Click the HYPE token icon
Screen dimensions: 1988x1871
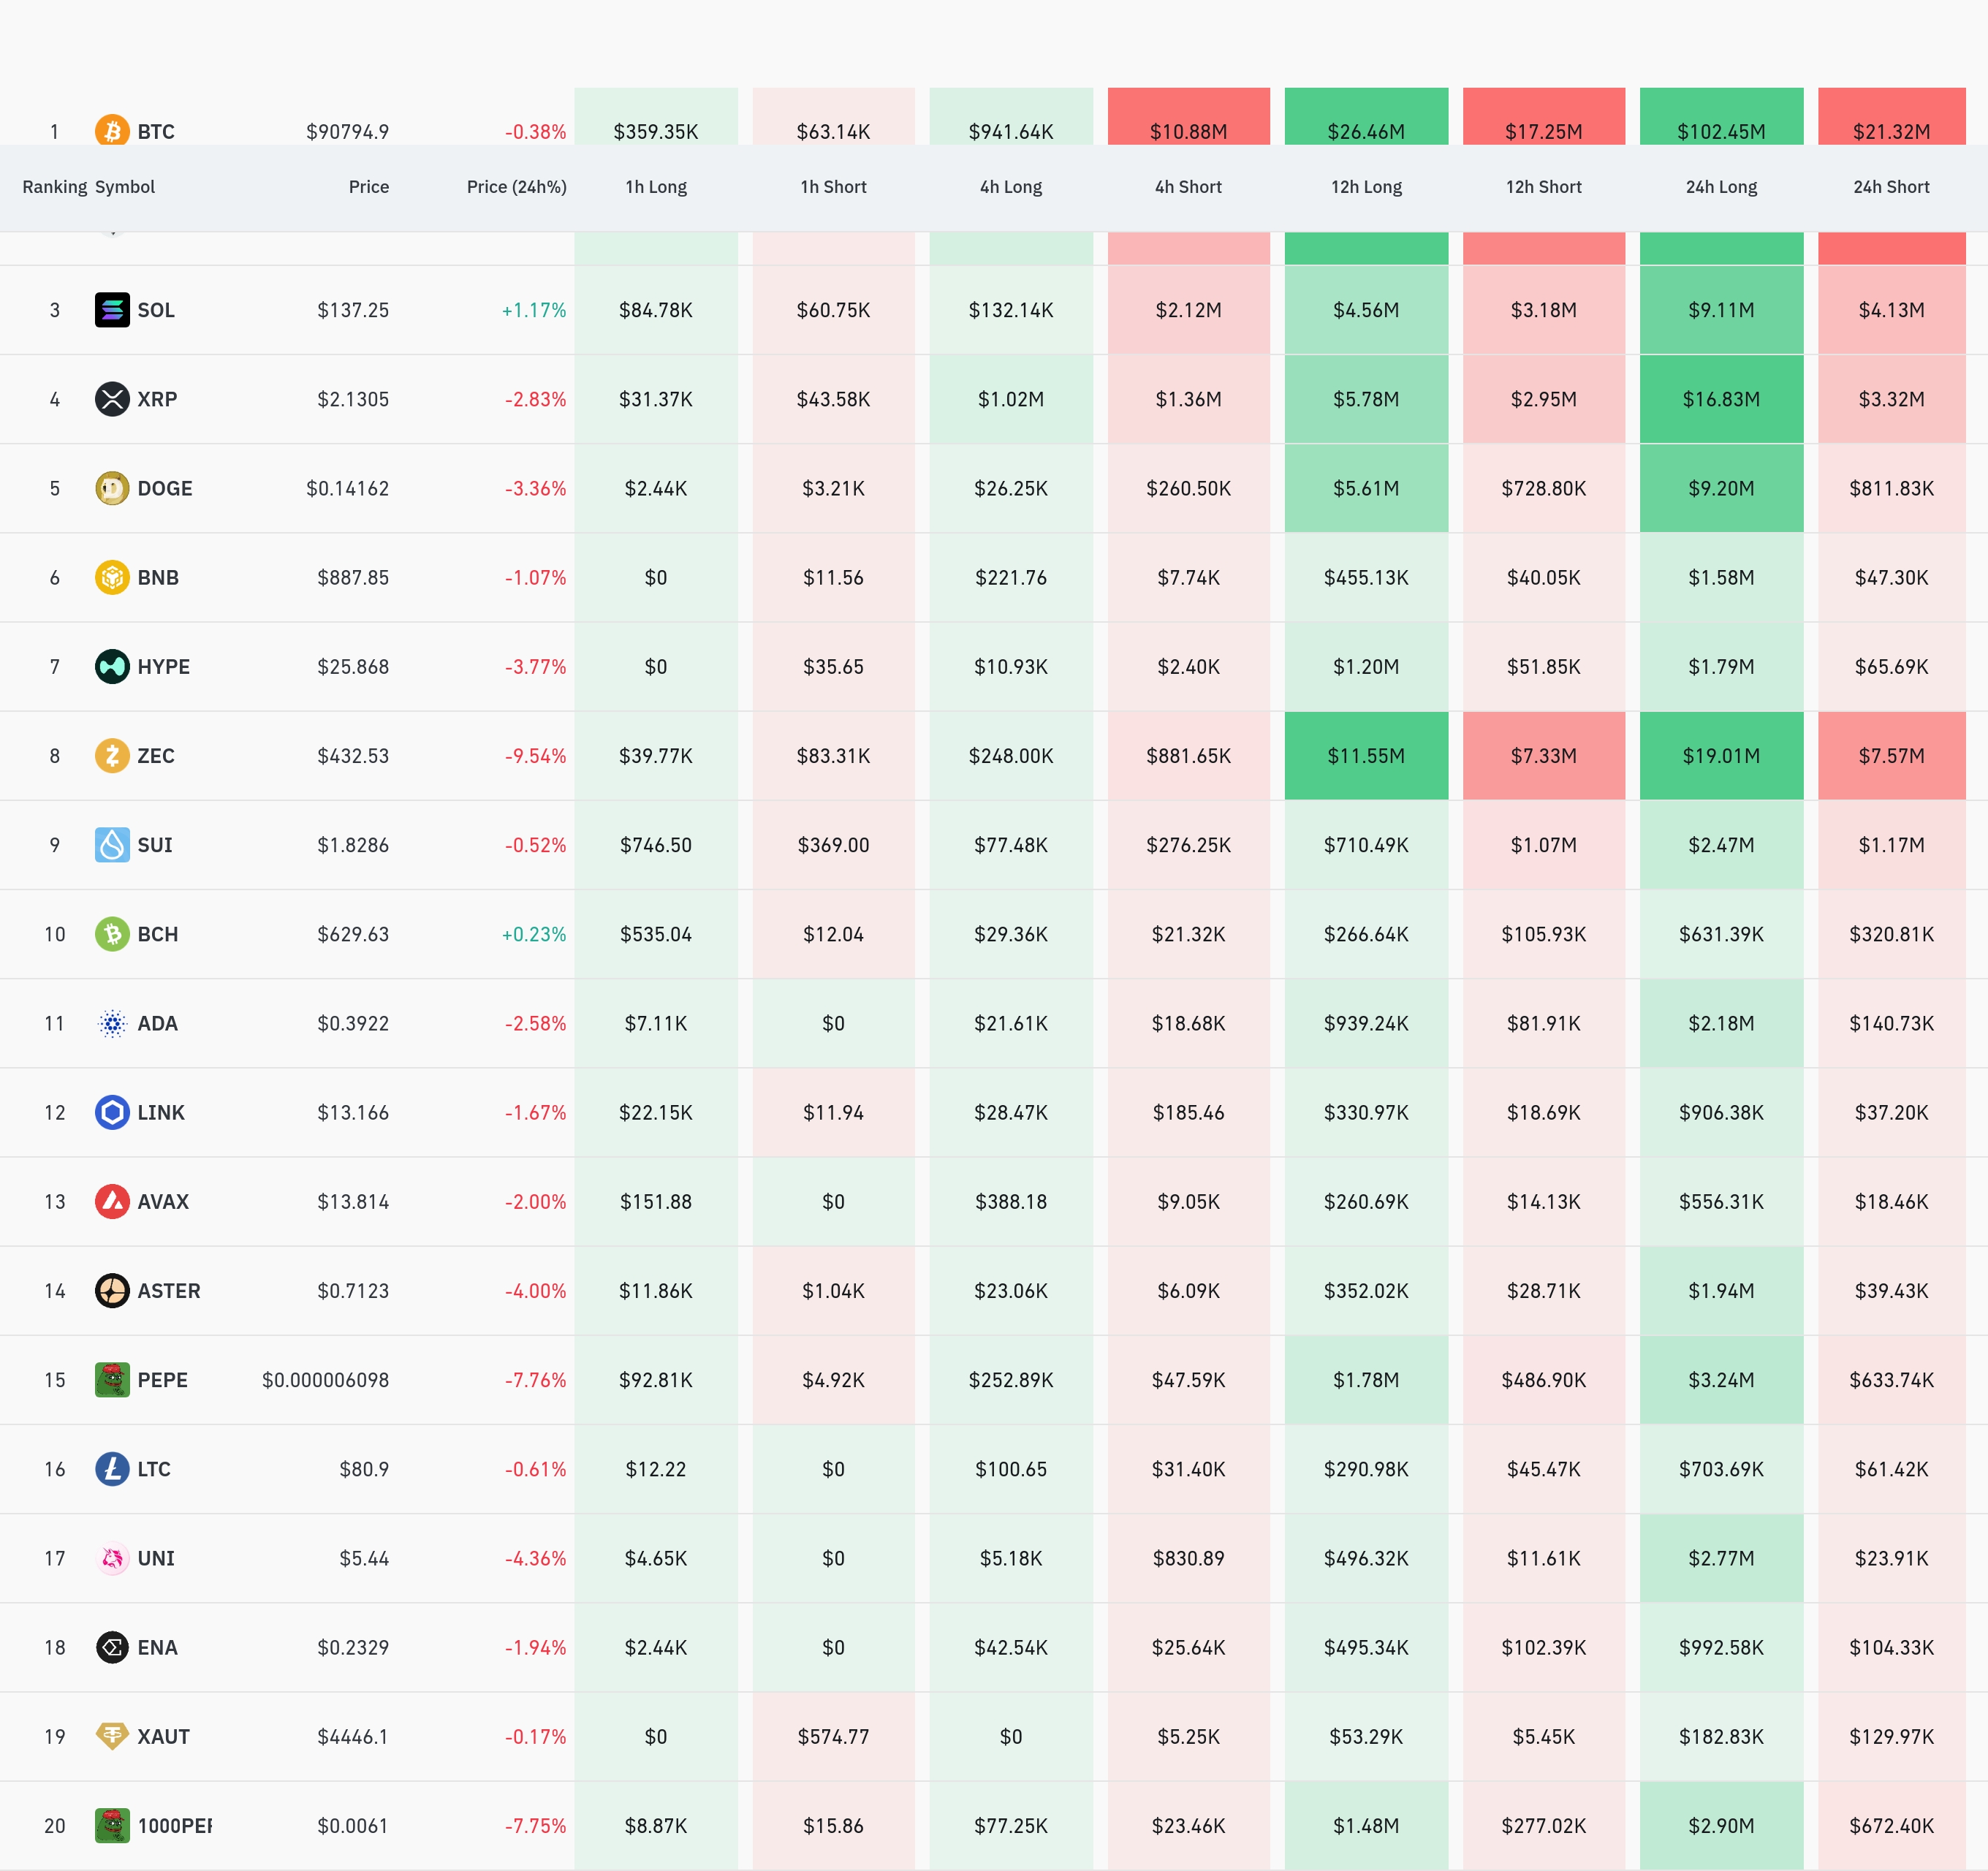[x=112, y=666]
